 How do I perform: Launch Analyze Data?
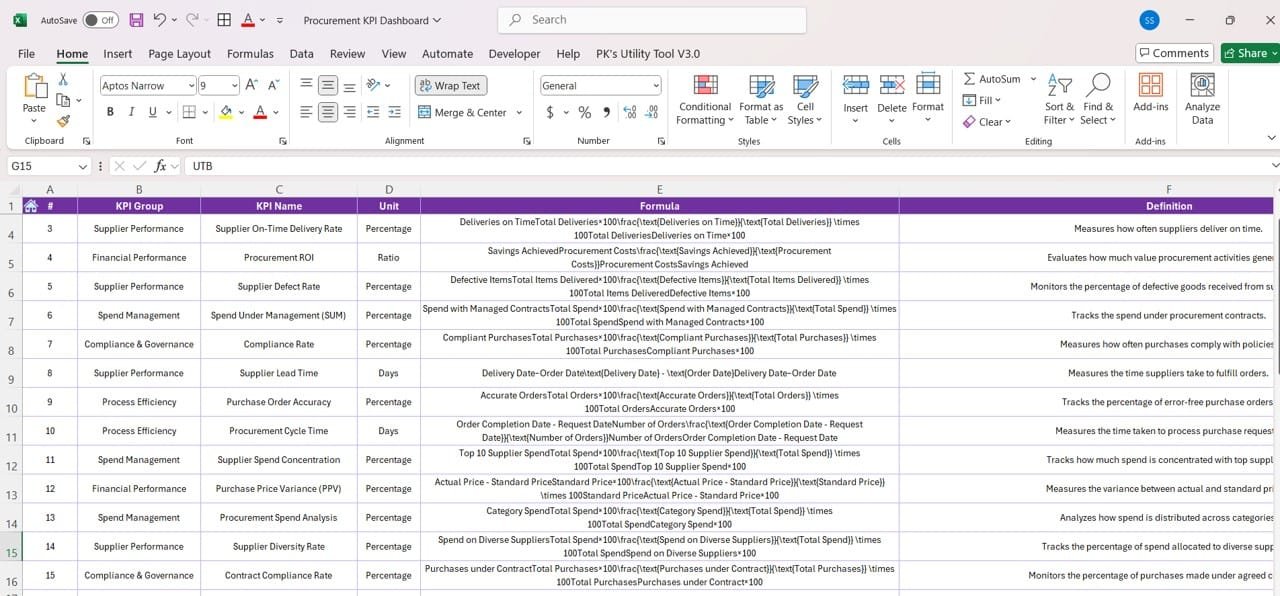[x=1202, y=100]
